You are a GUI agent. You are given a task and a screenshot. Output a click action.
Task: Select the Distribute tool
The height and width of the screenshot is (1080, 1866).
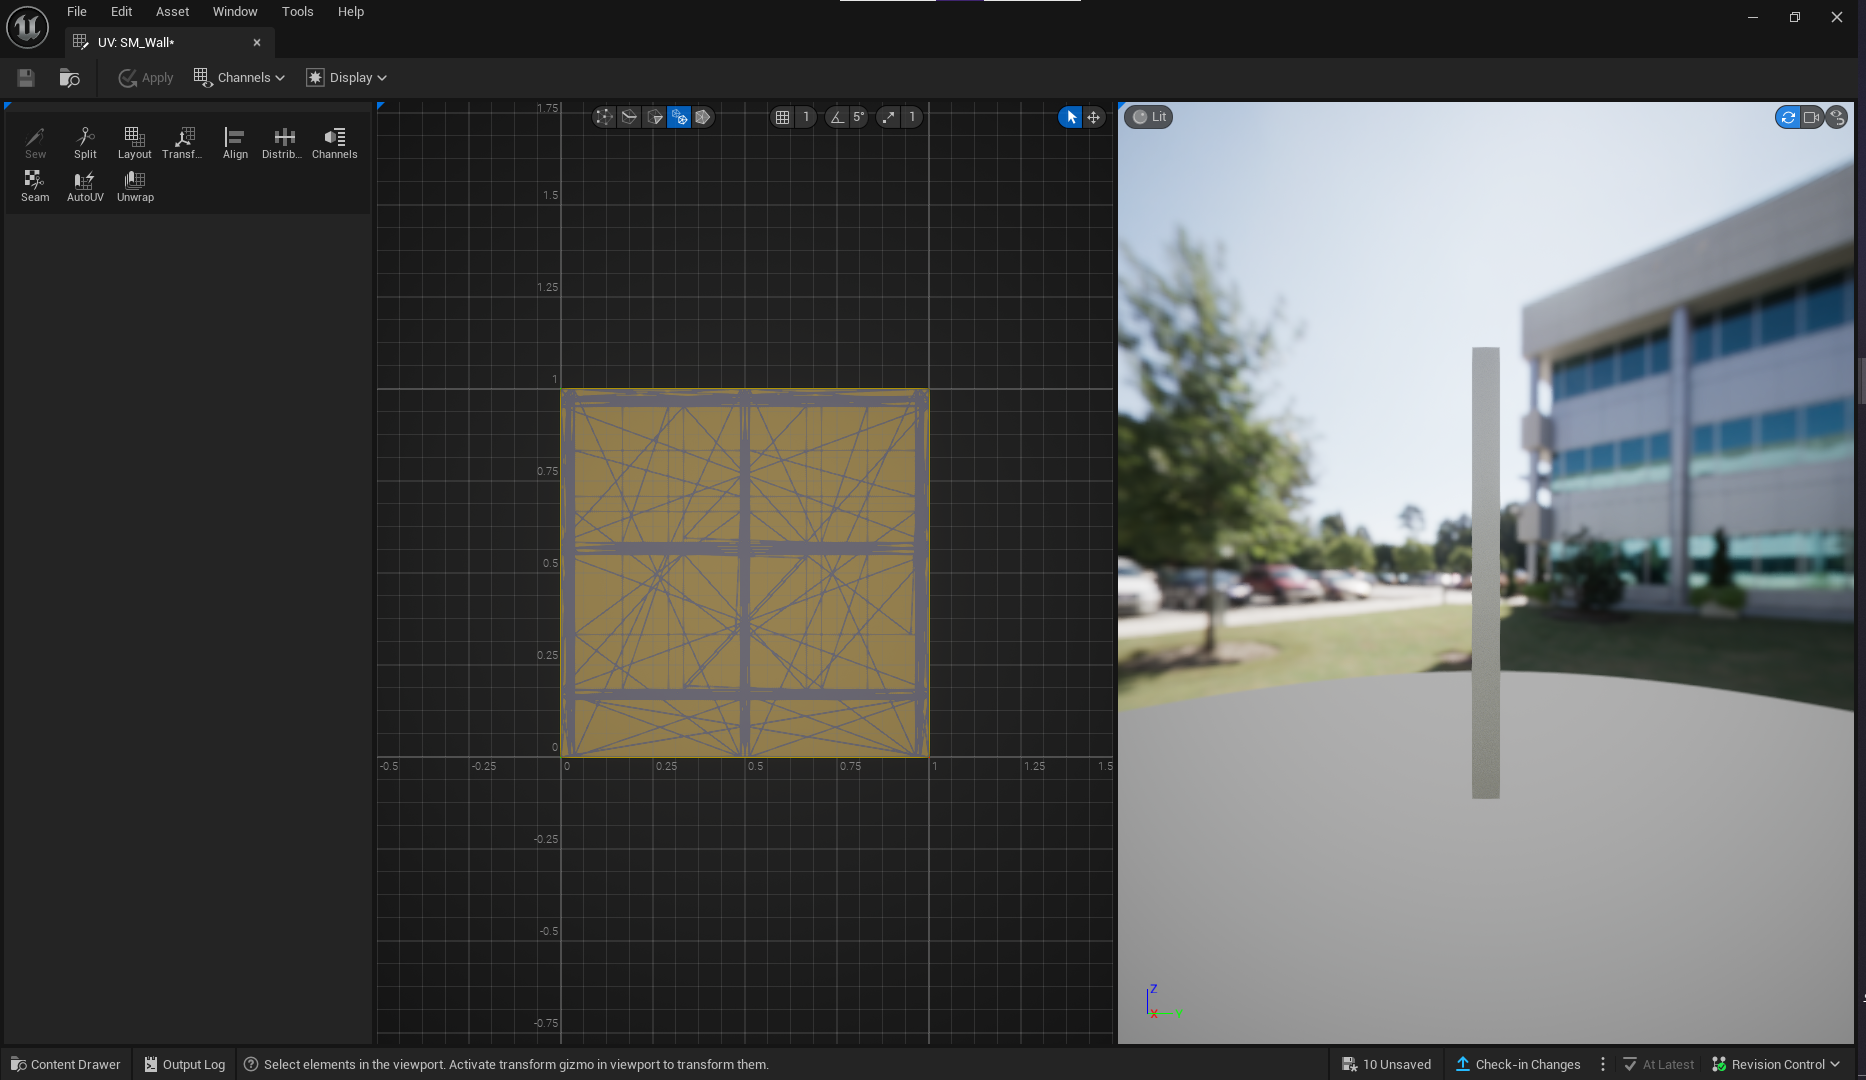(x=284, y=143)
